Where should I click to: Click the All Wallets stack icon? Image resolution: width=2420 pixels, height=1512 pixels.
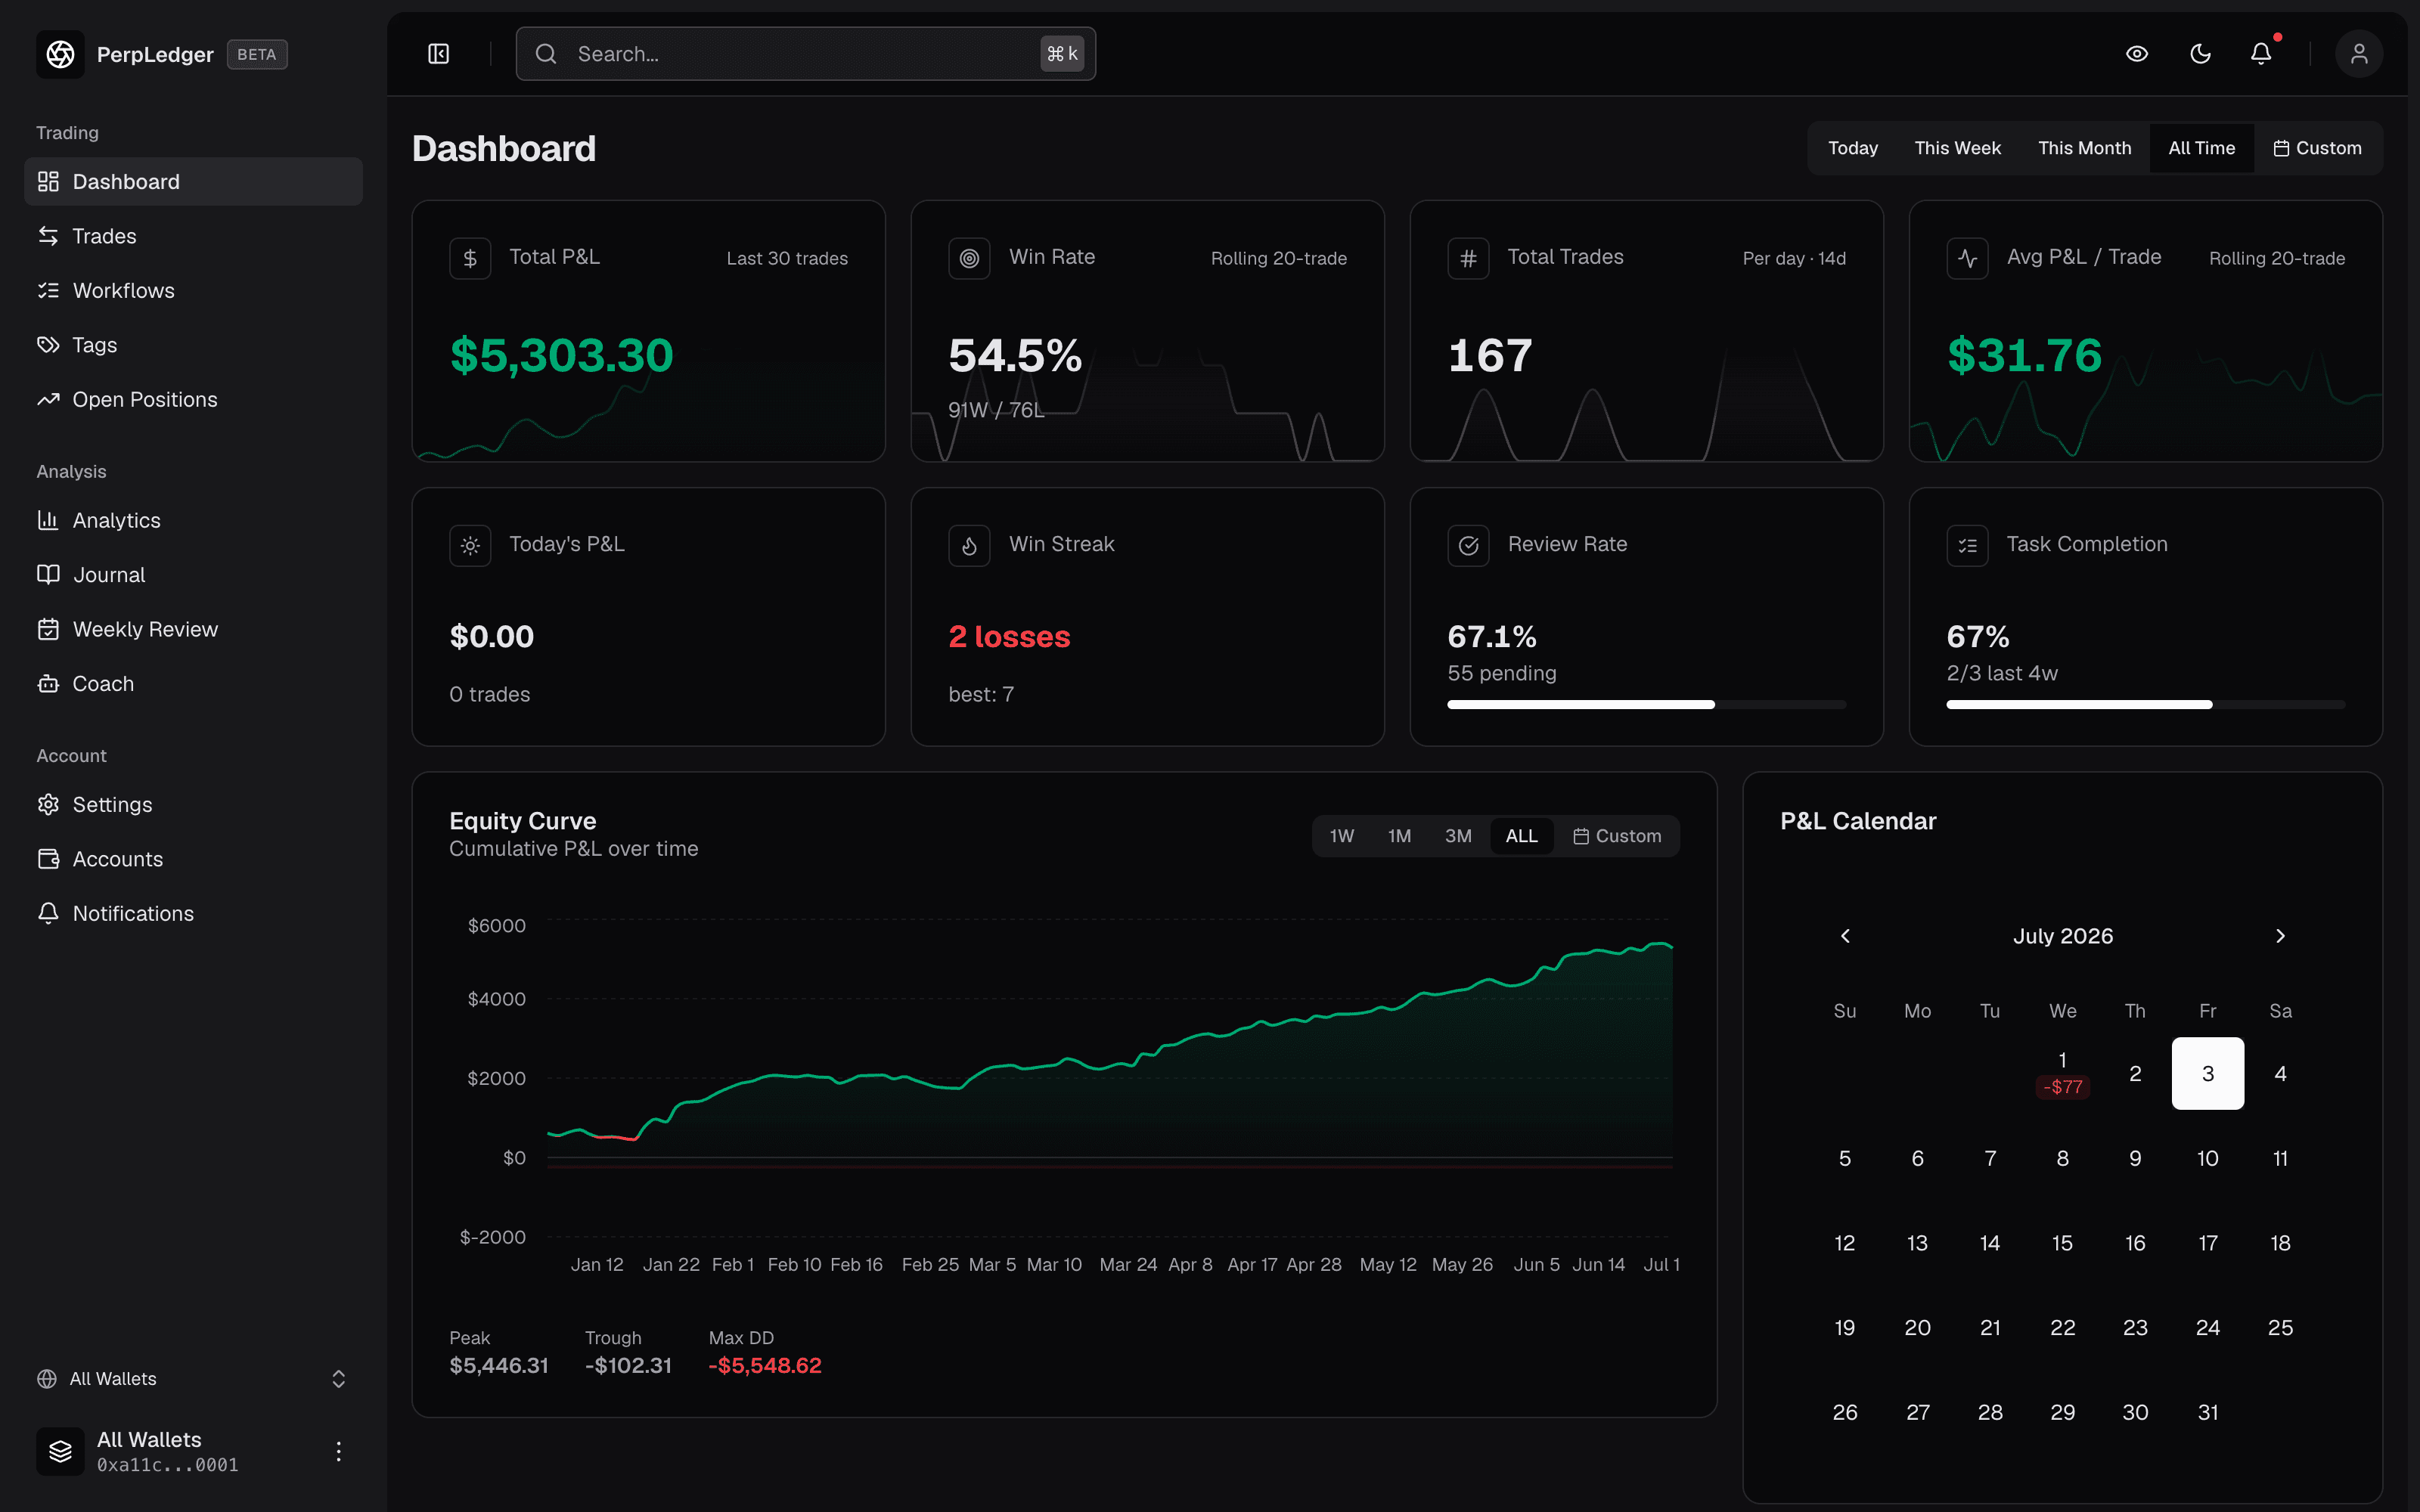coord(60,1451)
